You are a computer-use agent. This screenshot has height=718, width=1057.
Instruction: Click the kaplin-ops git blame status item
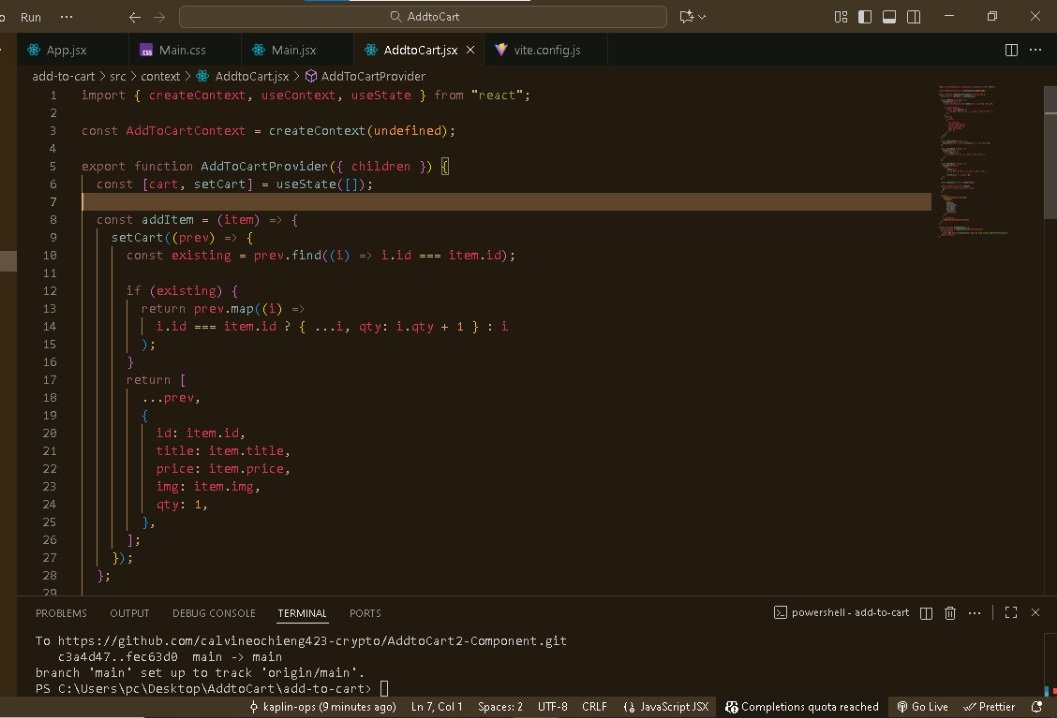[x=322, y=707]
